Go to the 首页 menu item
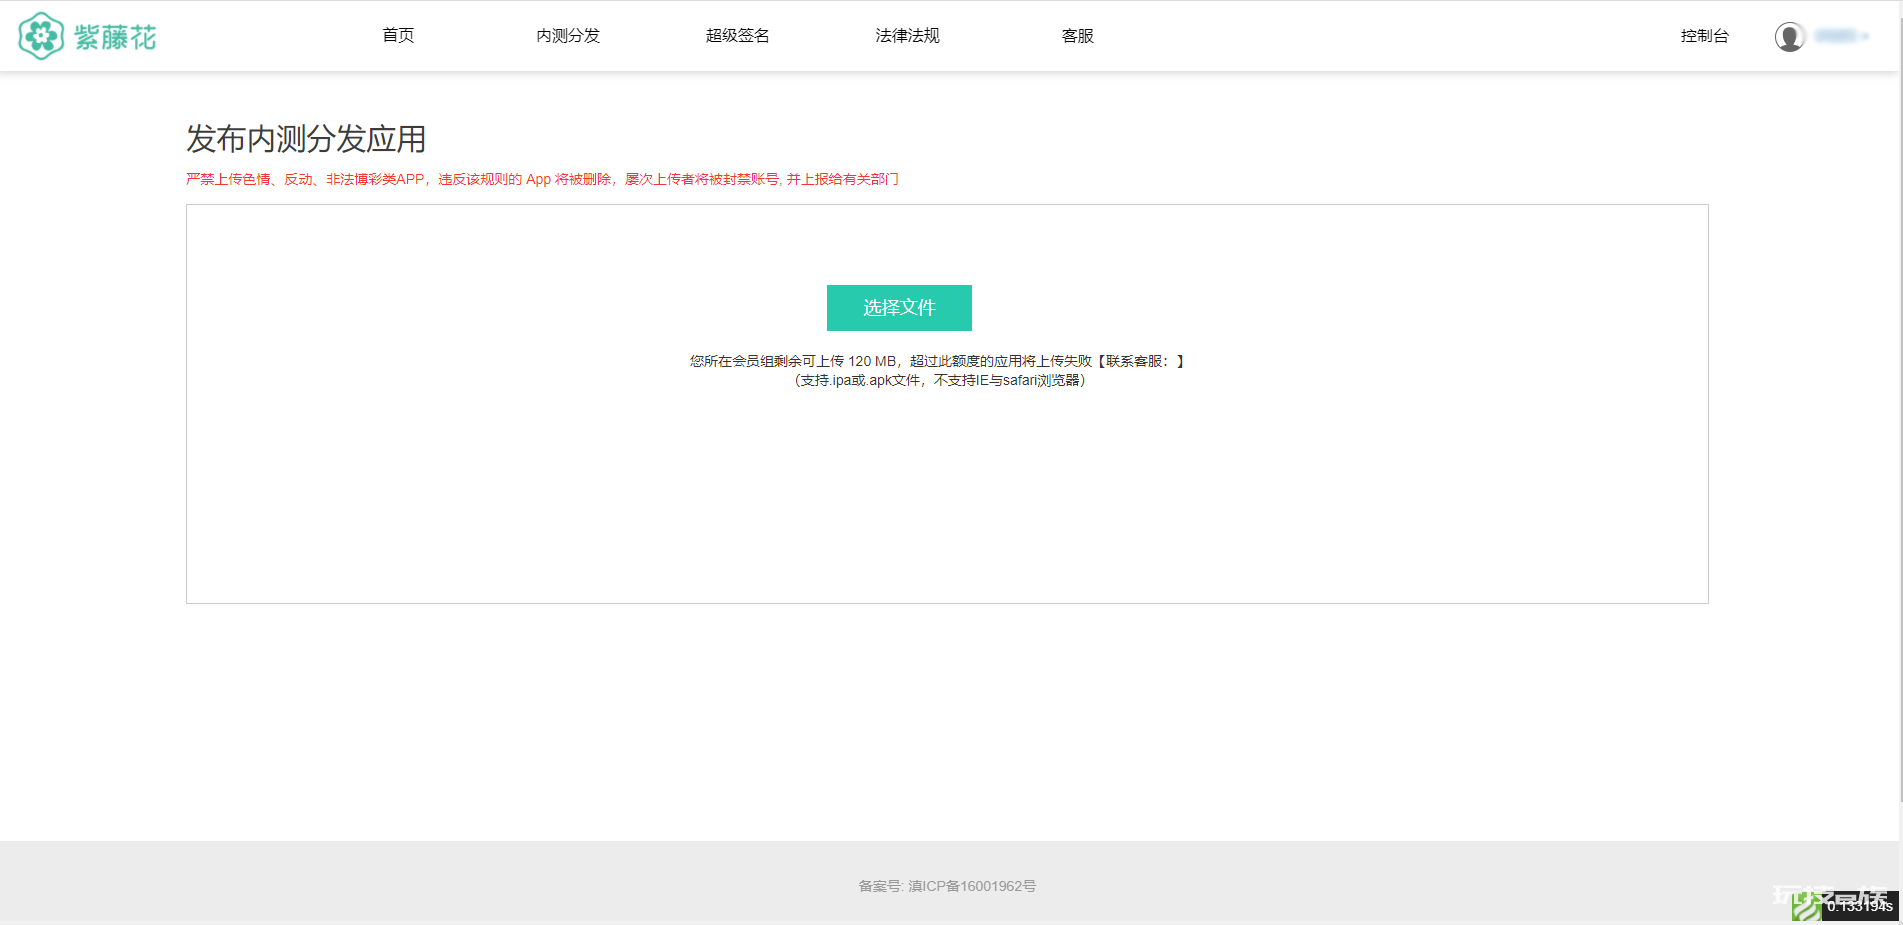 click(398, 36)
